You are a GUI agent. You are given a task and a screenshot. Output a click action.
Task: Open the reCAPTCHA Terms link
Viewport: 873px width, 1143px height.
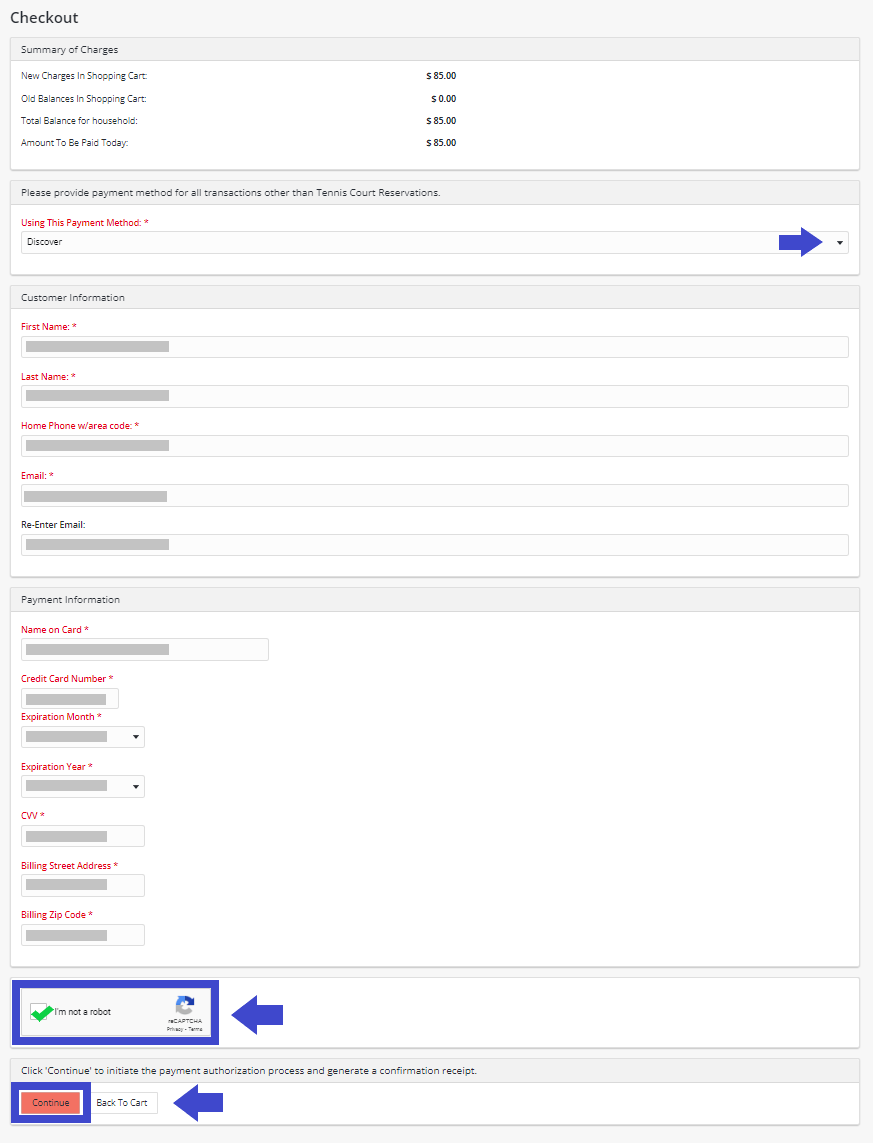point(195,1029)
